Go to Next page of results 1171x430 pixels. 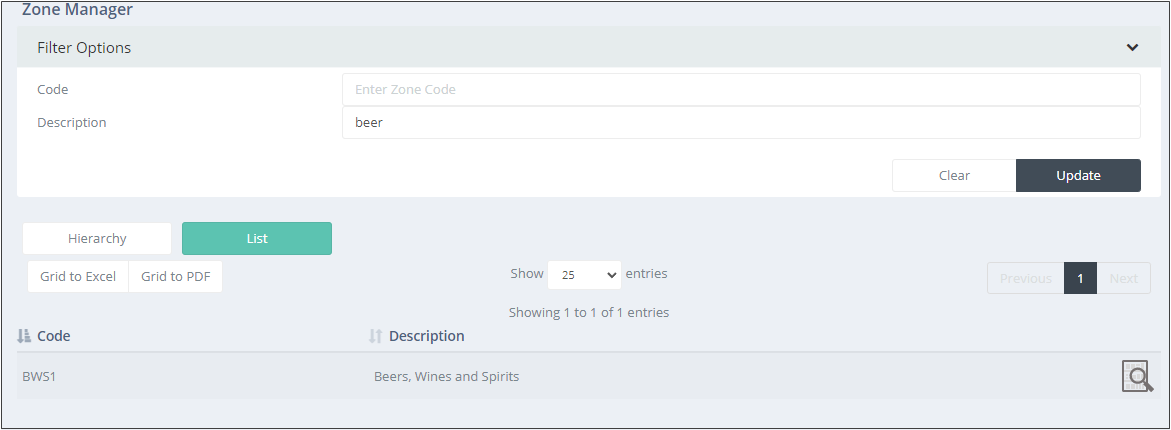click(1123, 278)
